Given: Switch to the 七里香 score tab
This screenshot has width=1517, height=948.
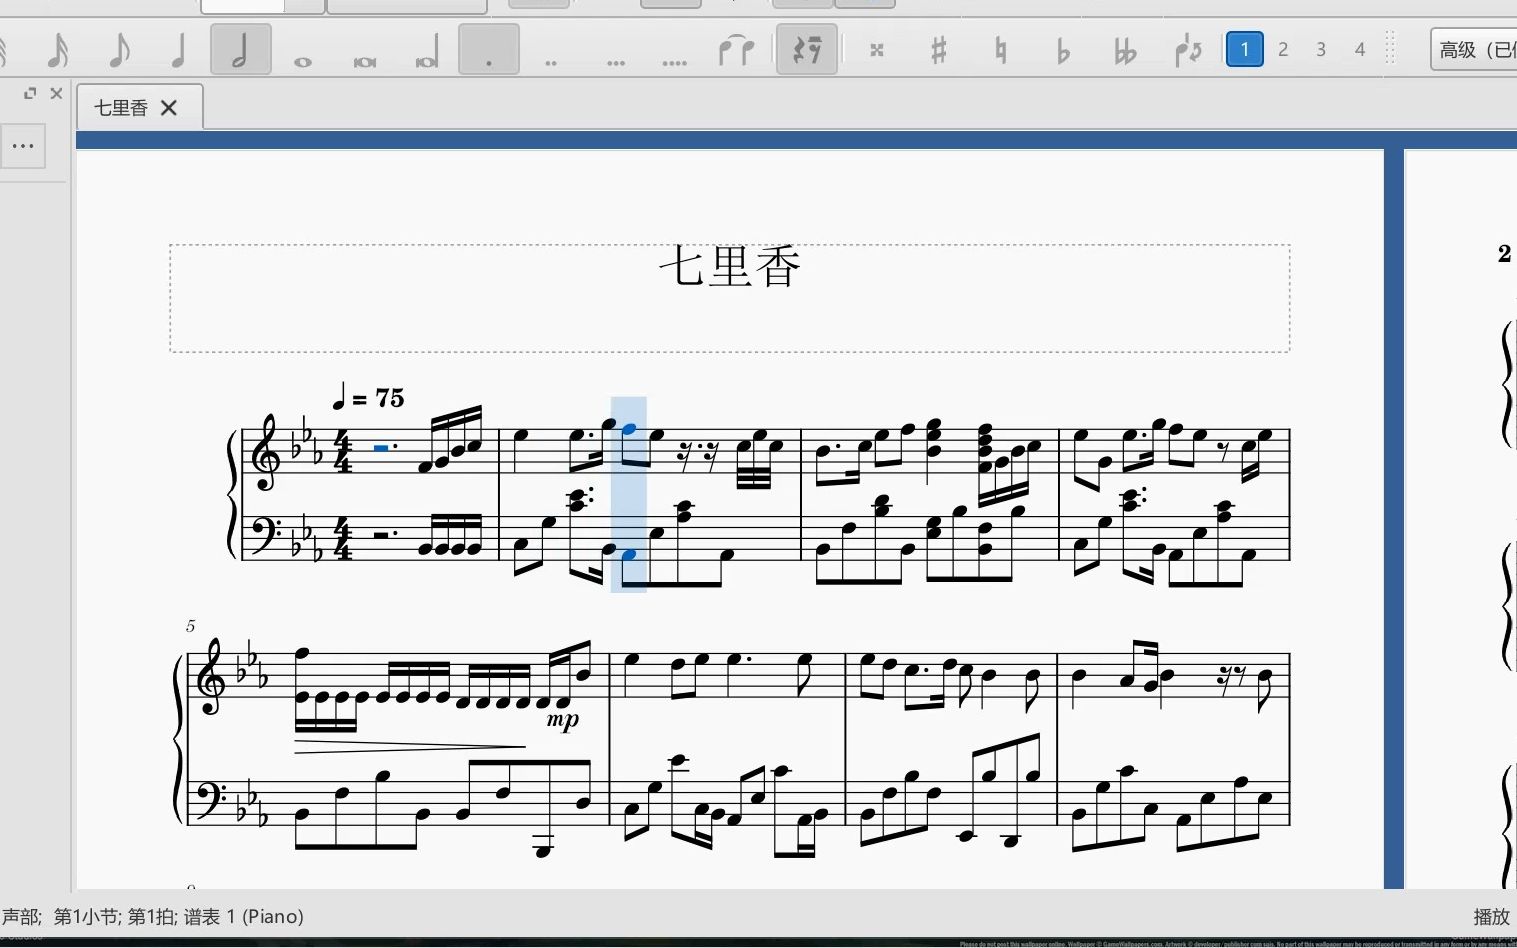Looking at the screenshot, I should 121,108.
